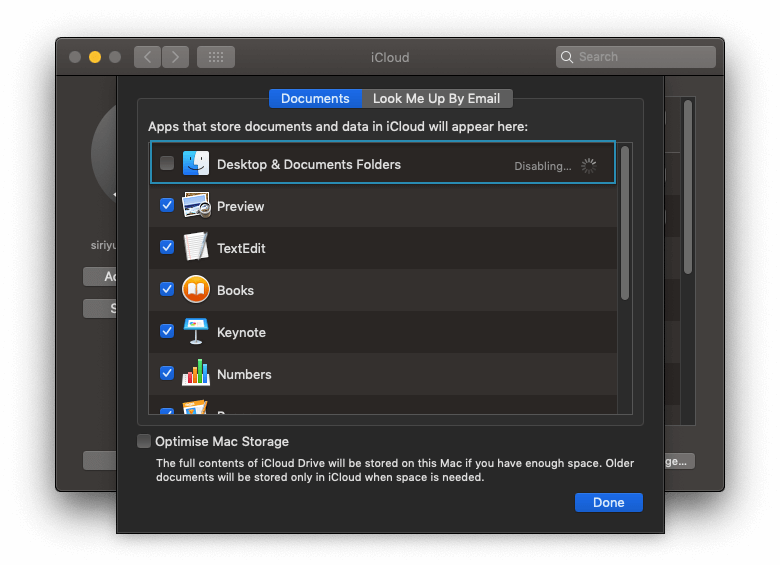
Task: Switch to Look Me Up By Email tab
Action: coord(437,98)
